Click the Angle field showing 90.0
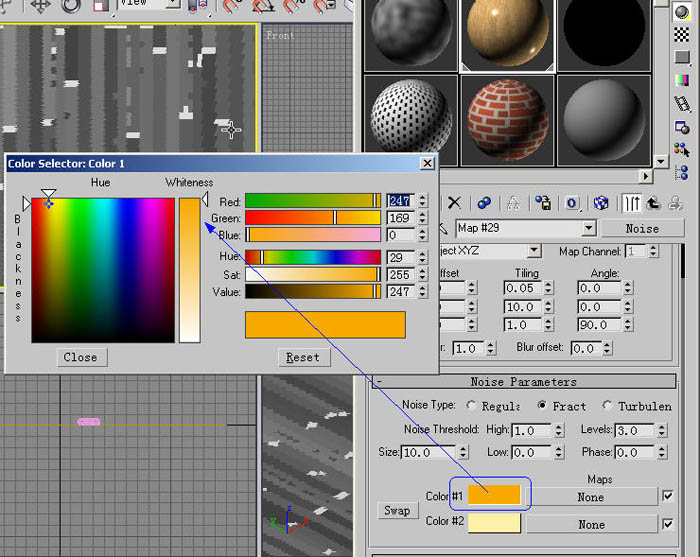The height and width of the screenshot is (557, 700). pos(599,324)
